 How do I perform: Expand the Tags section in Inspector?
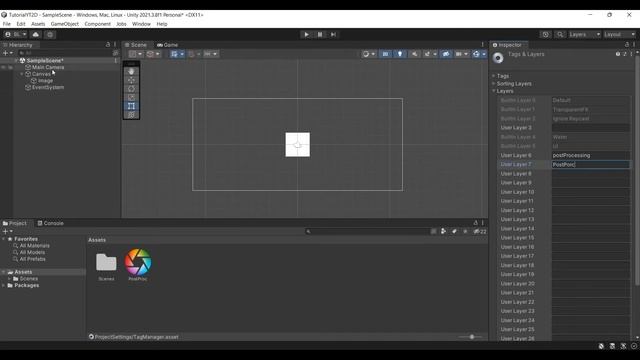(x=494, y=76)
